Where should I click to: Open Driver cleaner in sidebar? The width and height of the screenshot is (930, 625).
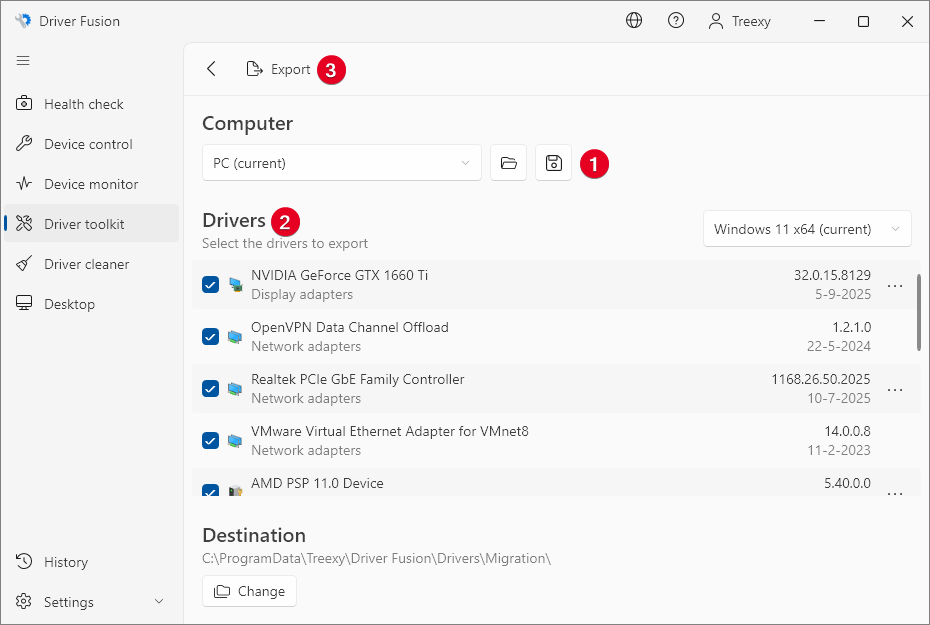(x=91, y=264)
